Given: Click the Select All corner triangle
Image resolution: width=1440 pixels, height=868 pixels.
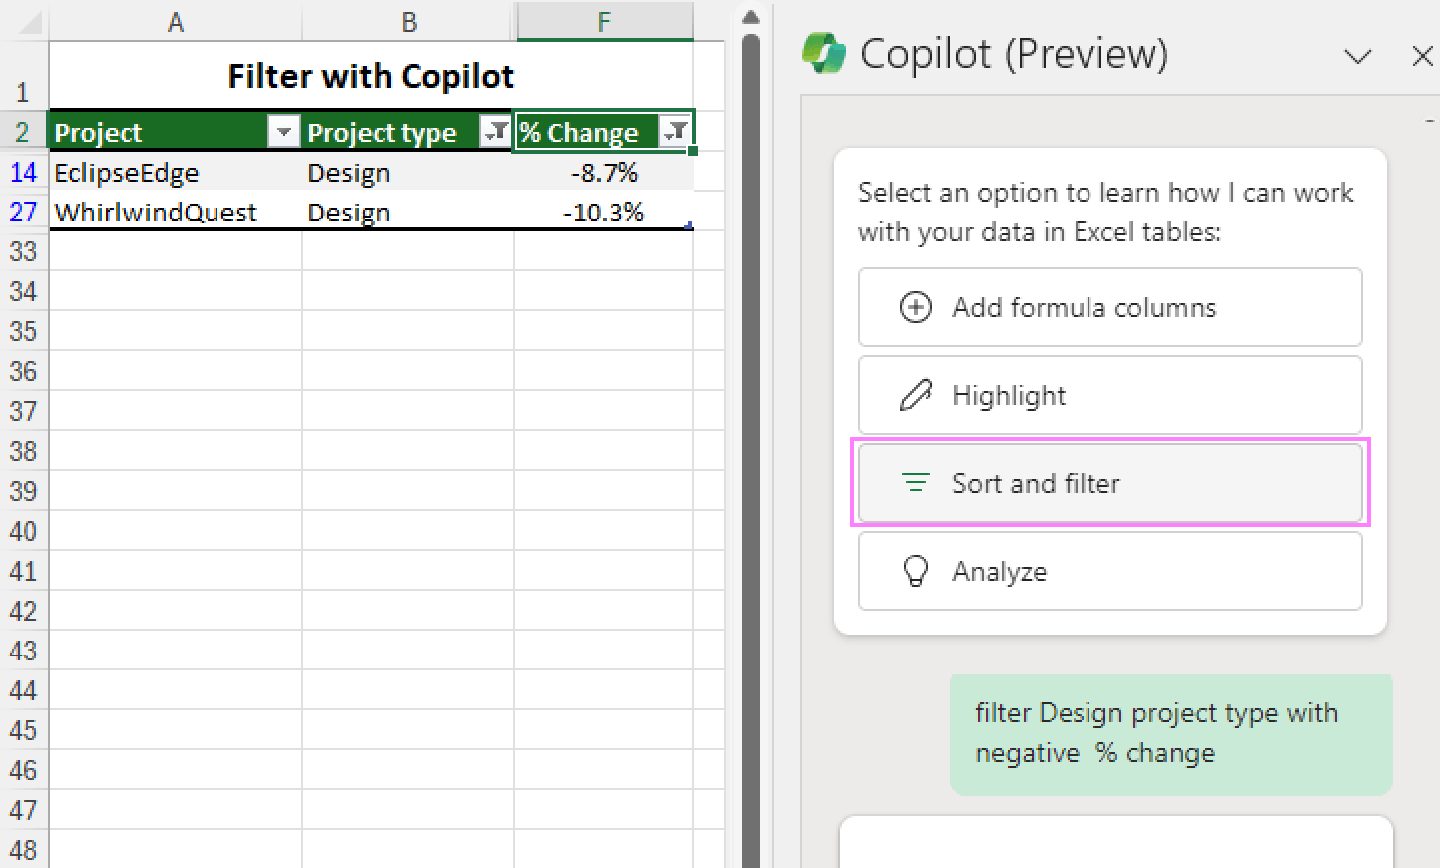Looking at the screenshot, I should 30,24.
